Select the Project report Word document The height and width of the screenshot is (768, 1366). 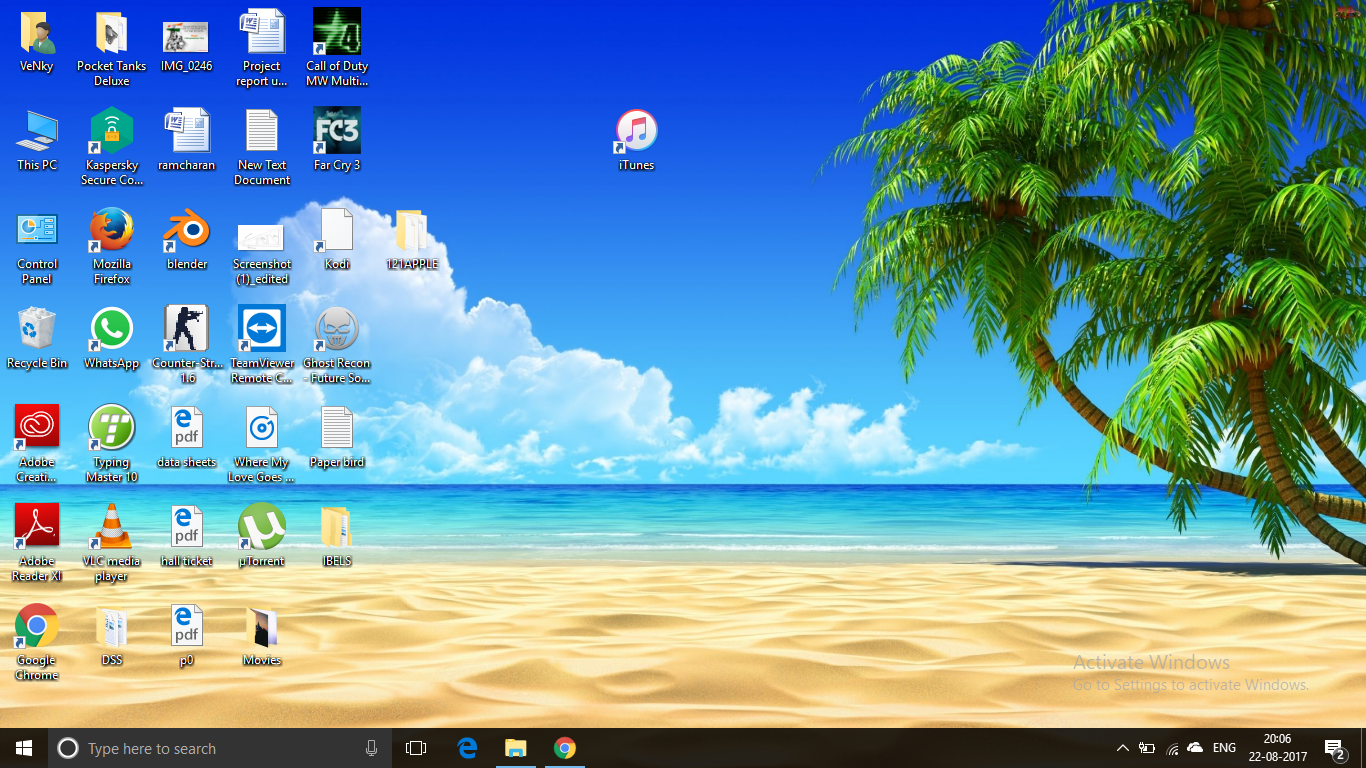pyautogui.click(x=262, y=48)
